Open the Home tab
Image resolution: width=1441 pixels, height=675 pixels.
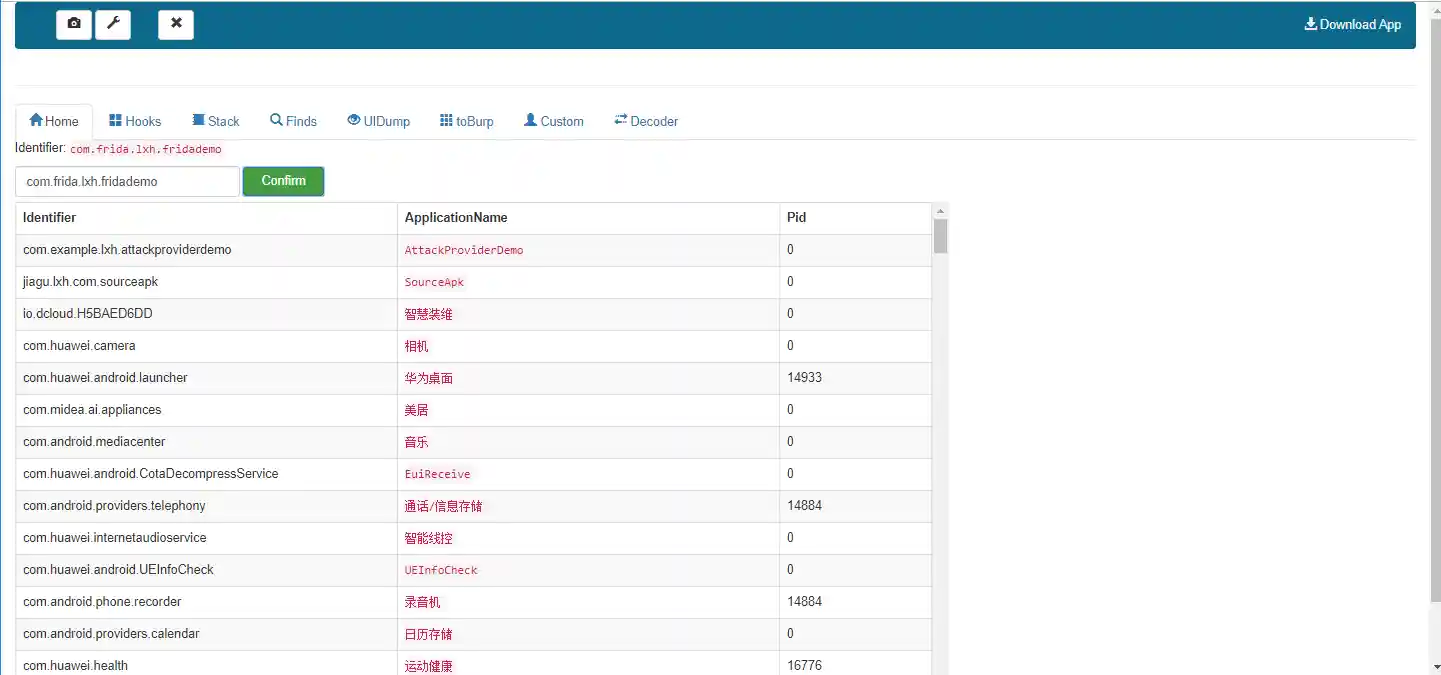(x=54, y=121)
